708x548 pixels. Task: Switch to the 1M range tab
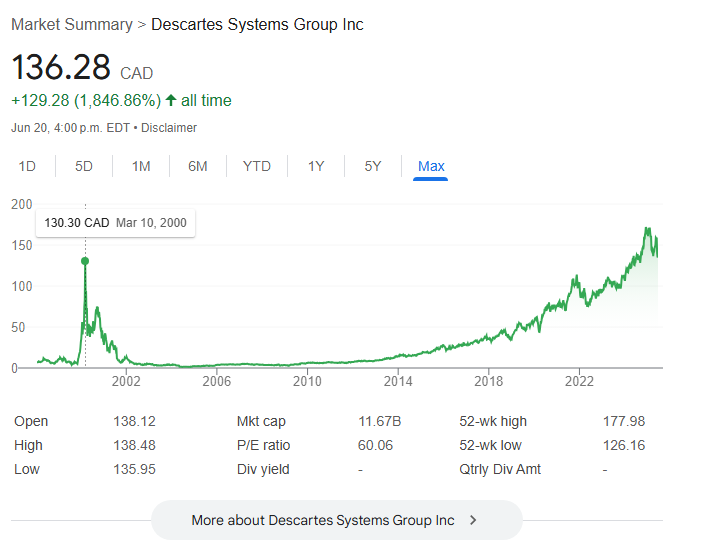[x=141, y=166]
